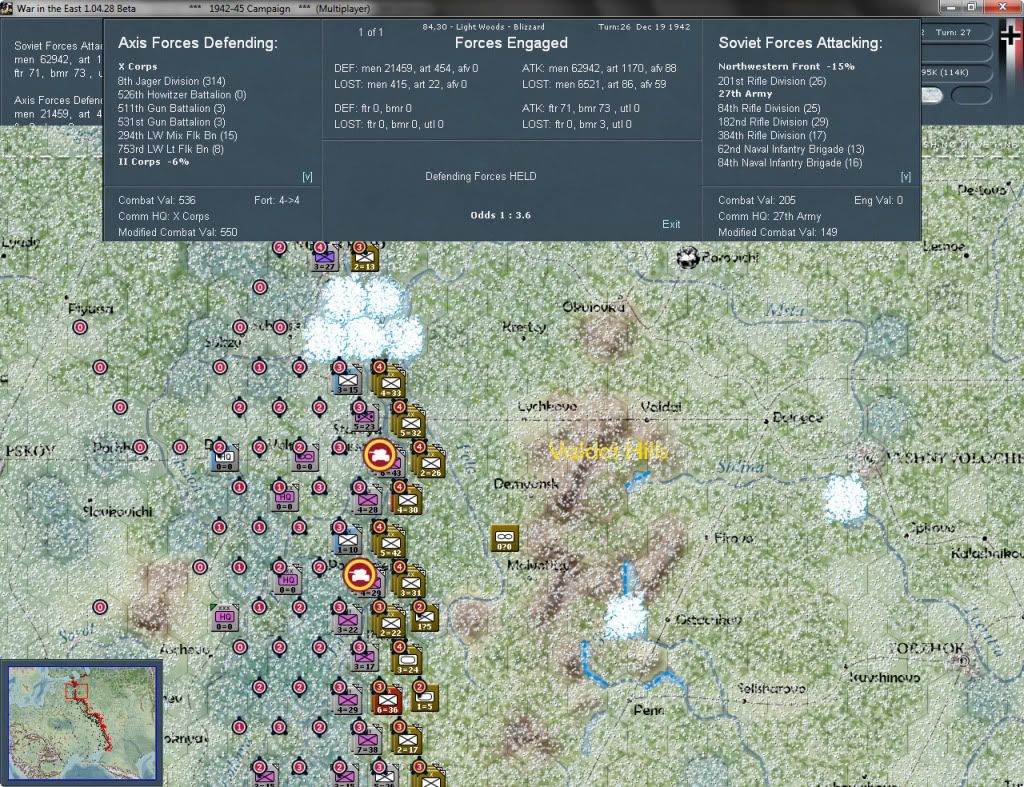This screenshot has height=787, width=1024.
Task: Expand the Axis Forces Defending unit list
Action: pos(307,176)
